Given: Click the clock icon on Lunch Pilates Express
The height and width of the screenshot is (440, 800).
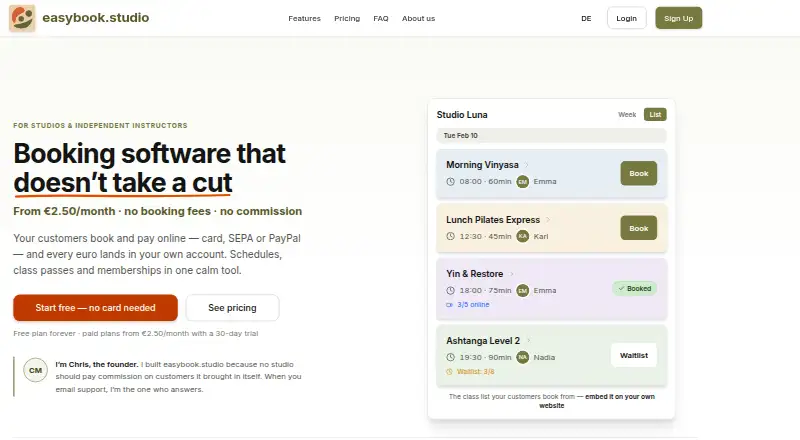Looking at the screenshot, I should pyautogui.click(x=451, y=236).
